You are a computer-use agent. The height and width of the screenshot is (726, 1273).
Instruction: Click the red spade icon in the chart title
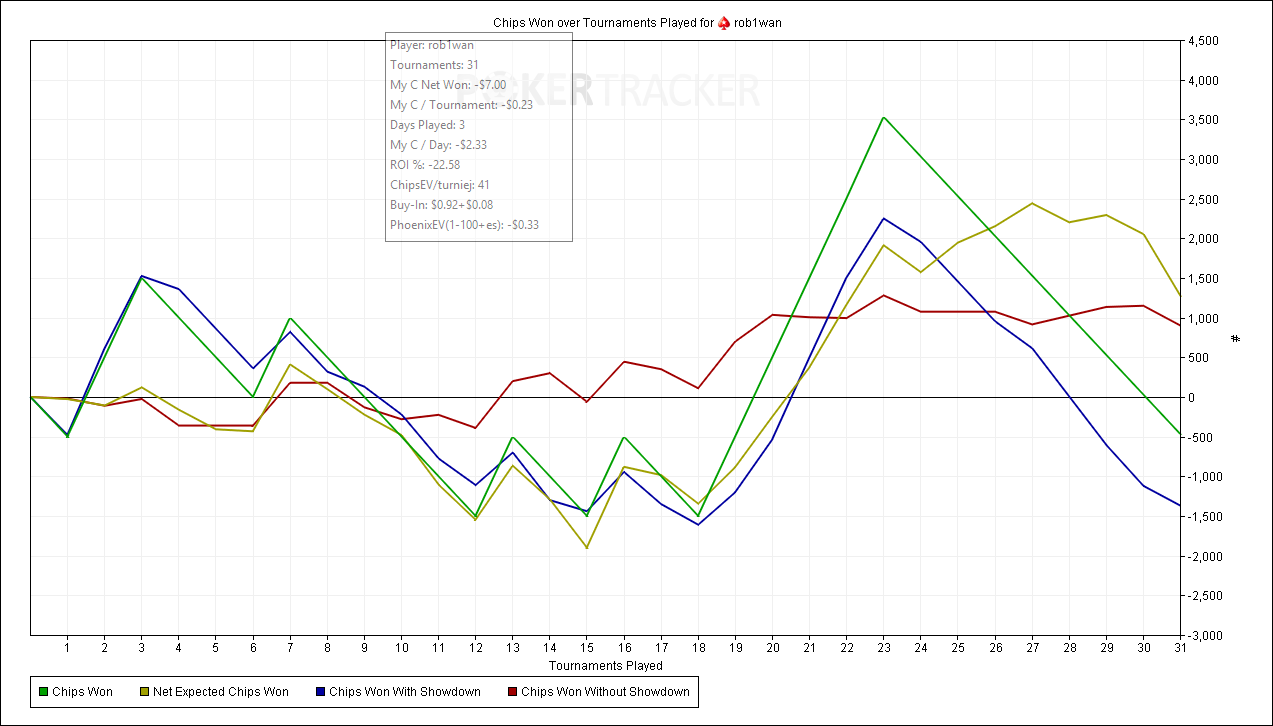(724, 22)
